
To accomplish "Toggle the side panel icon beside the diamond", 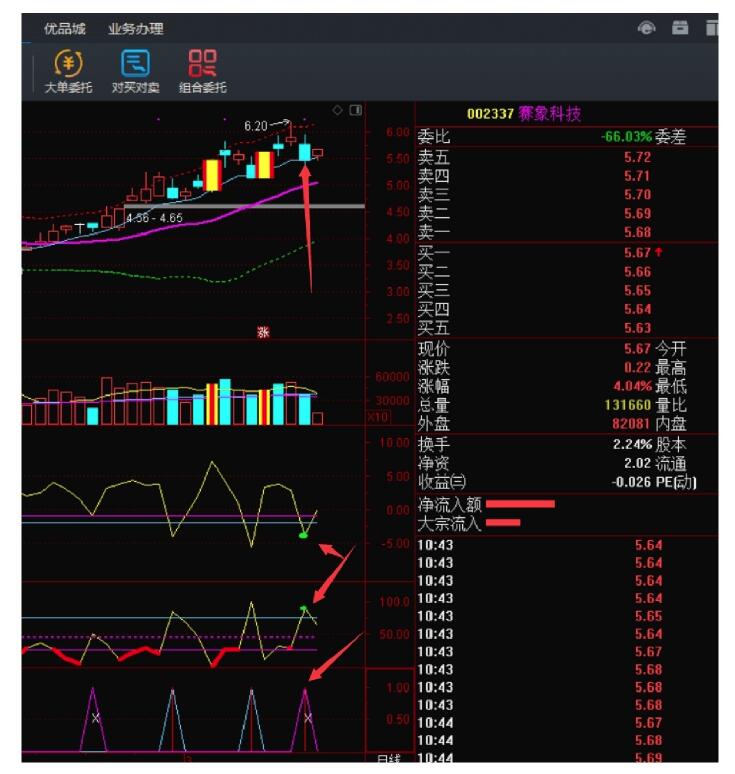I will [x=355, y=109].
